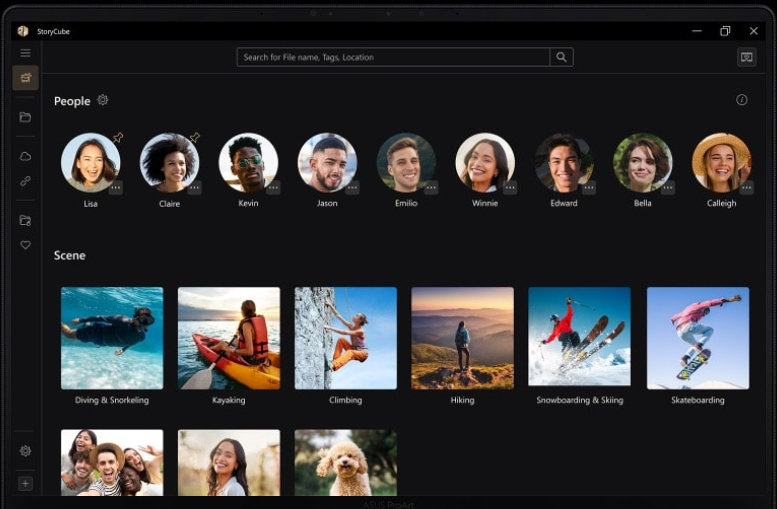Click the 'Hiking' label text
Viewport: 777px width, 509px height.
(x=462, y=400)
